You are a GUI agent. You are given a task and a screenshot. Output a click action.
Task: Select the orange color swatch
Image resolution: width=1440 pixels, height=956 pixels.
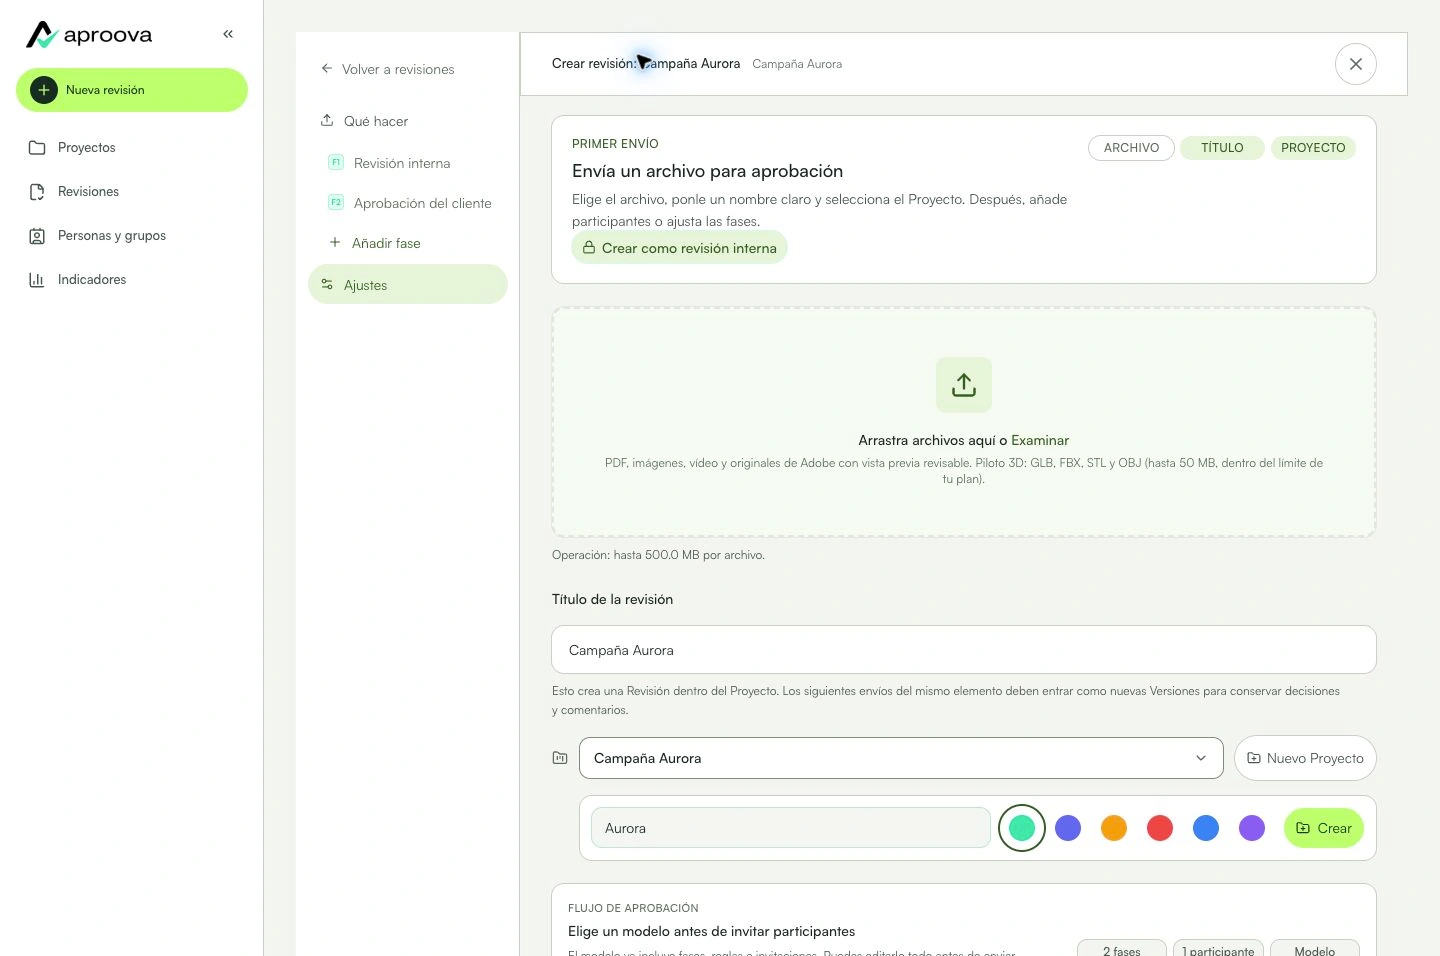1114,828
